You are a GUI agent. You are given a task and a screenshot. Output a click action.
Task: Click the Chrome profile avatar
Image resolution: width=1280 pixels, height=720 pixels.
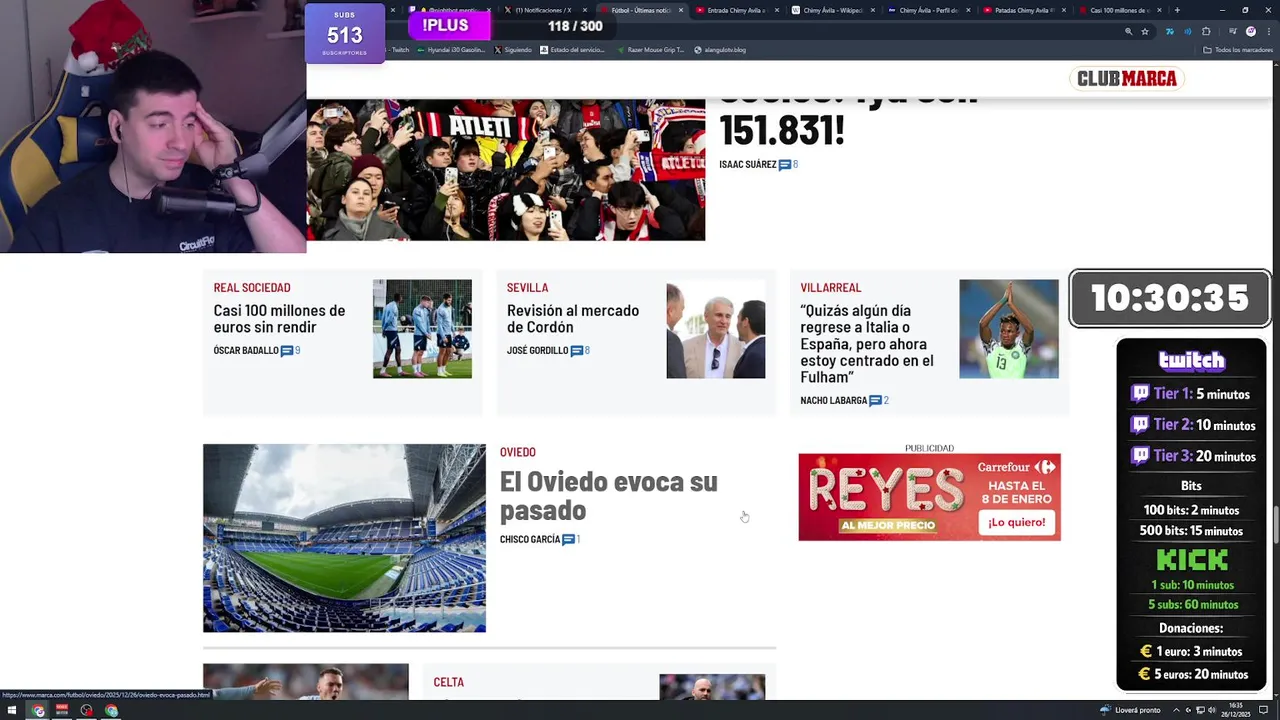click(x=1251, y=31)
